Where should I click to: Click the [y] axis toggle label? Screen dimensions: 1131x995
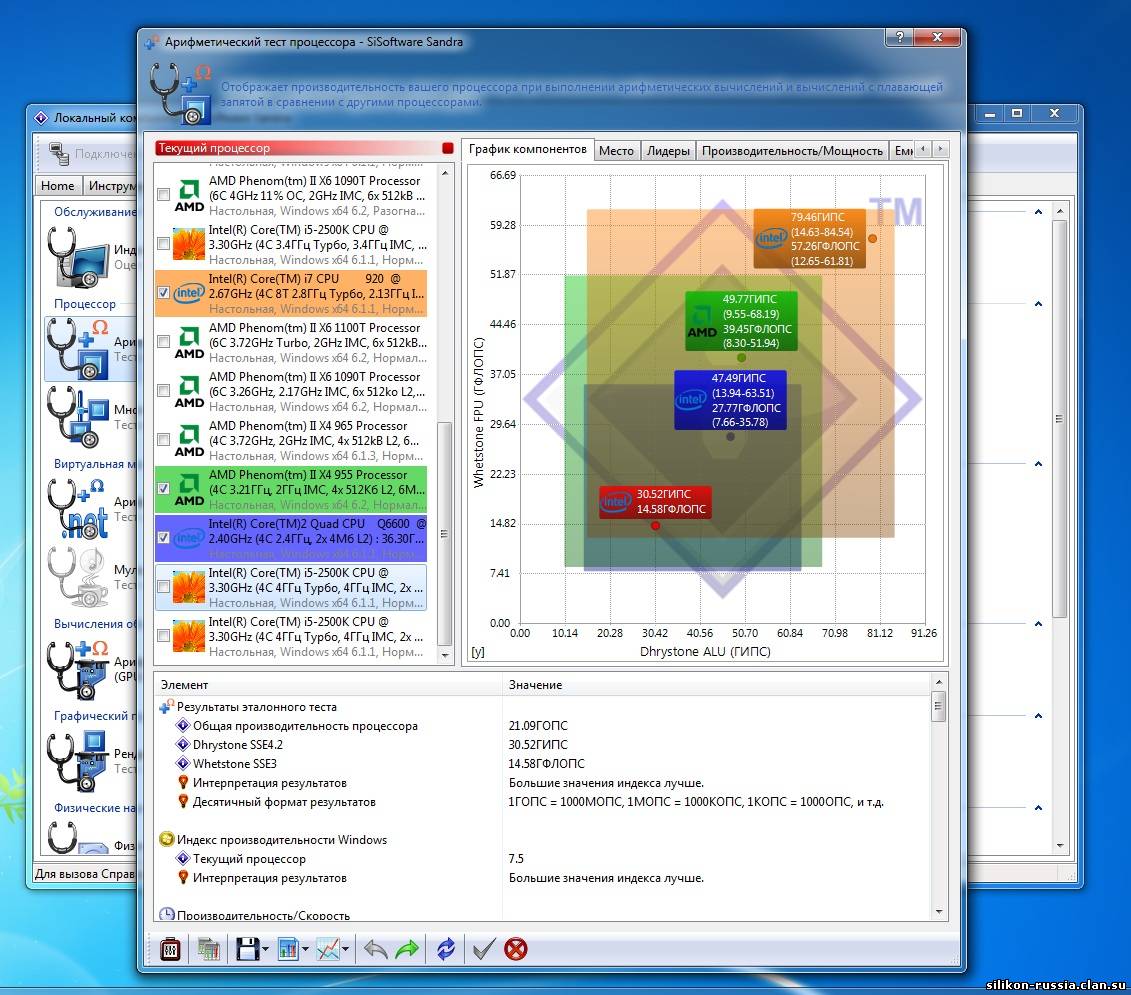tap(478, 652)
